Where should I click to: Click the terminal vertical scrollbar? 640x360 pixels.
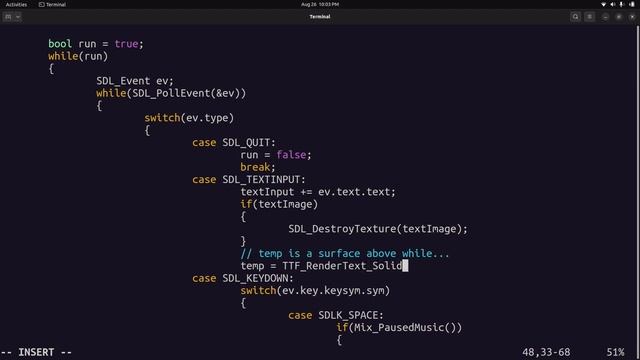[638, 192]
